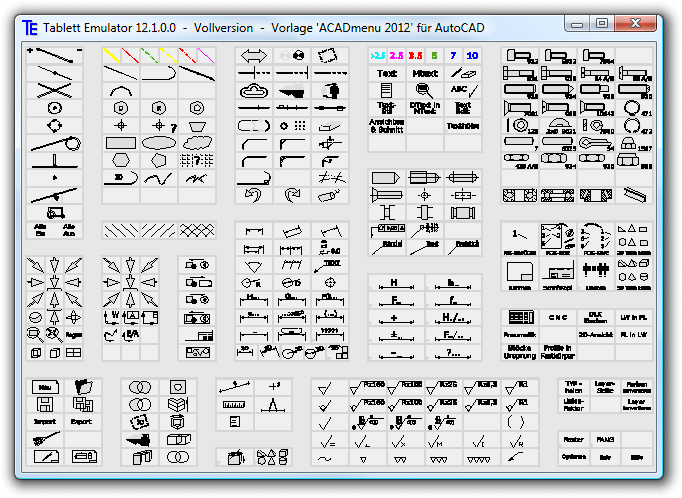This screenshot has height=498, width=682.
Task: Select the circle by diameter D icon
Action: click(121, 108)
